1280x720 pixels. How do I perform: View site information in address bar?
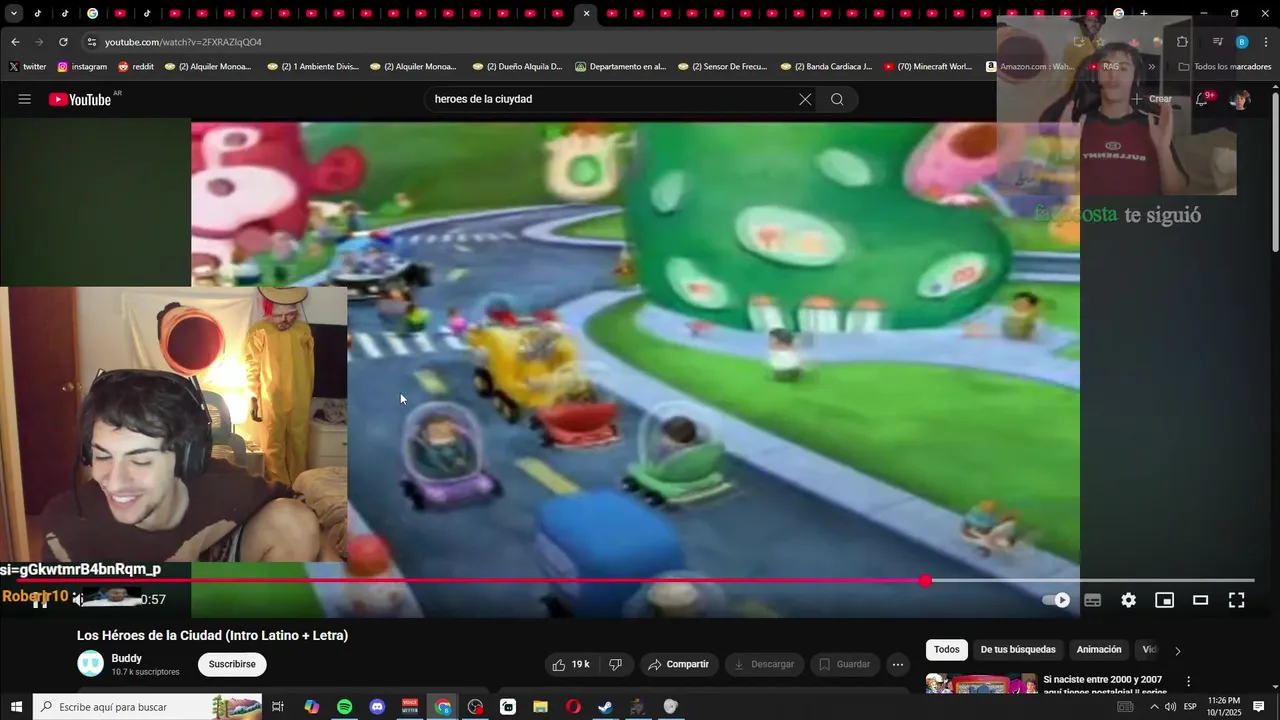(x=92, y=42)
